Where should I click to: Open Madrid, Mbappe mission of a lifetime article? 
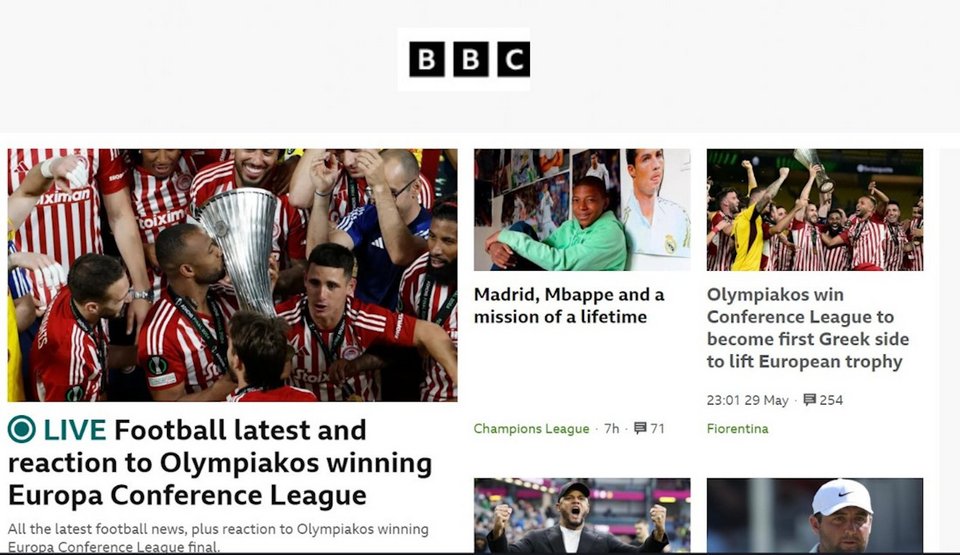569,306
